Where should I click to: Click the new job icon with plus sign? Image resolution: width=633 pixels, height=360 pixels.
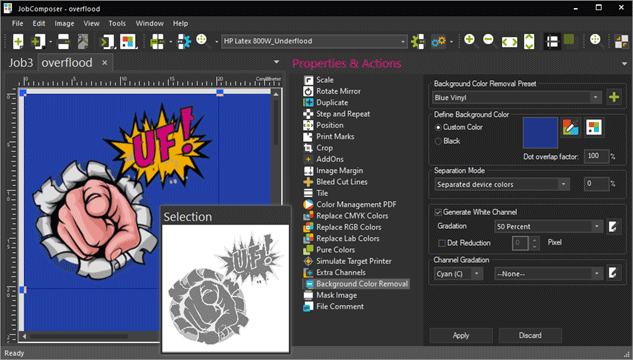click(18, 41)
